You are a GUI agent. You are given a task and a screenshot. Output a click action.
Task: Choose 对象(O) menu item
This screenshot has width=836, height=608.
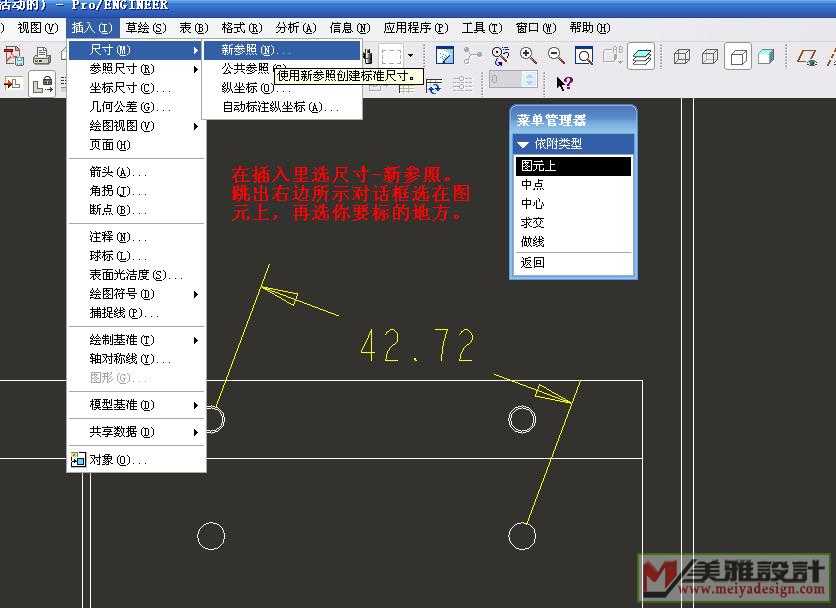[135, 459]
